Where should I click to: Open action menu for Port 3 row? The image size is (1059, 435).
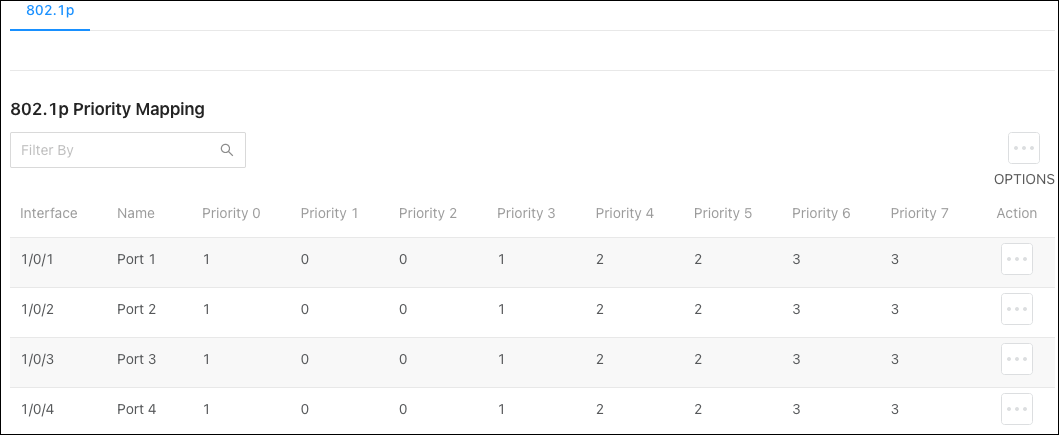point(1016,359)
